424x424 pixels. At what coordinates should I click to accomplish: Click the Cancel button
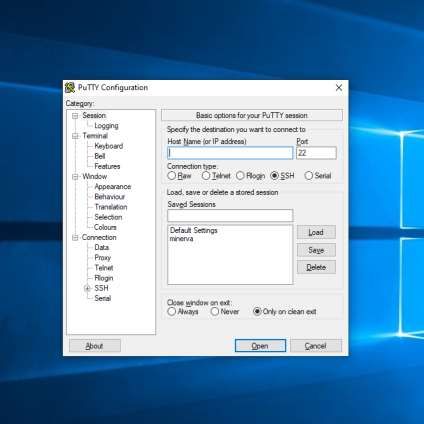pos(316,346)
